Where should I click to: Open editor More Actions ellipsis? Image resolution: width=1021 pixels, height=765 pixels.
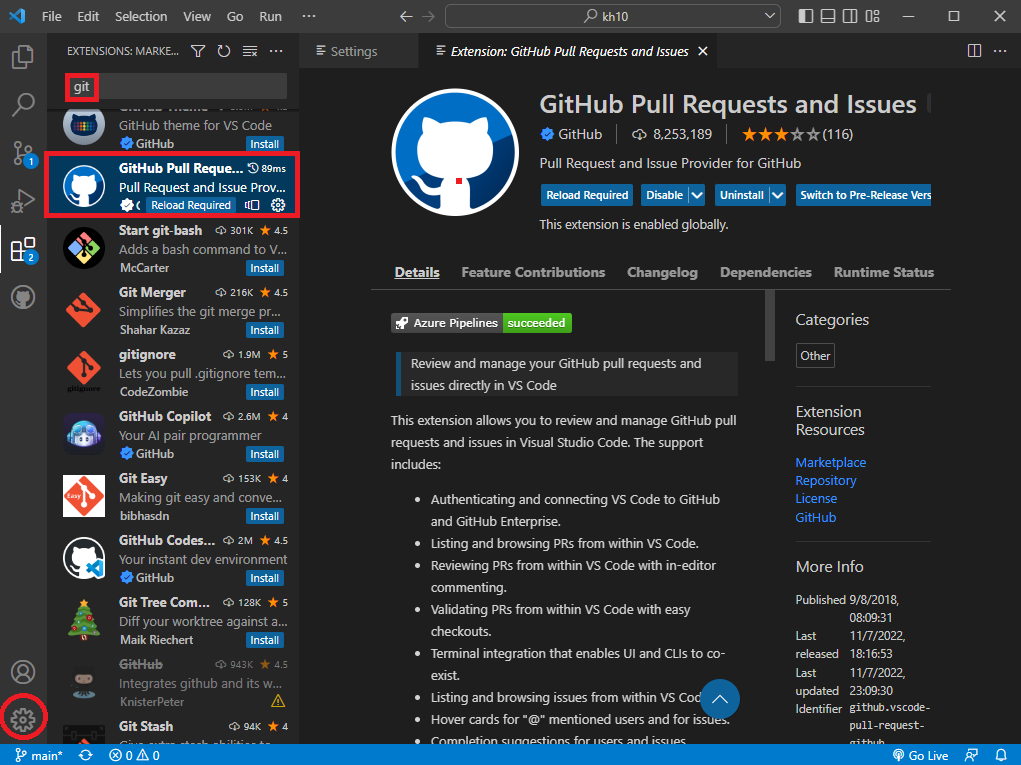tap(1000, 51)
